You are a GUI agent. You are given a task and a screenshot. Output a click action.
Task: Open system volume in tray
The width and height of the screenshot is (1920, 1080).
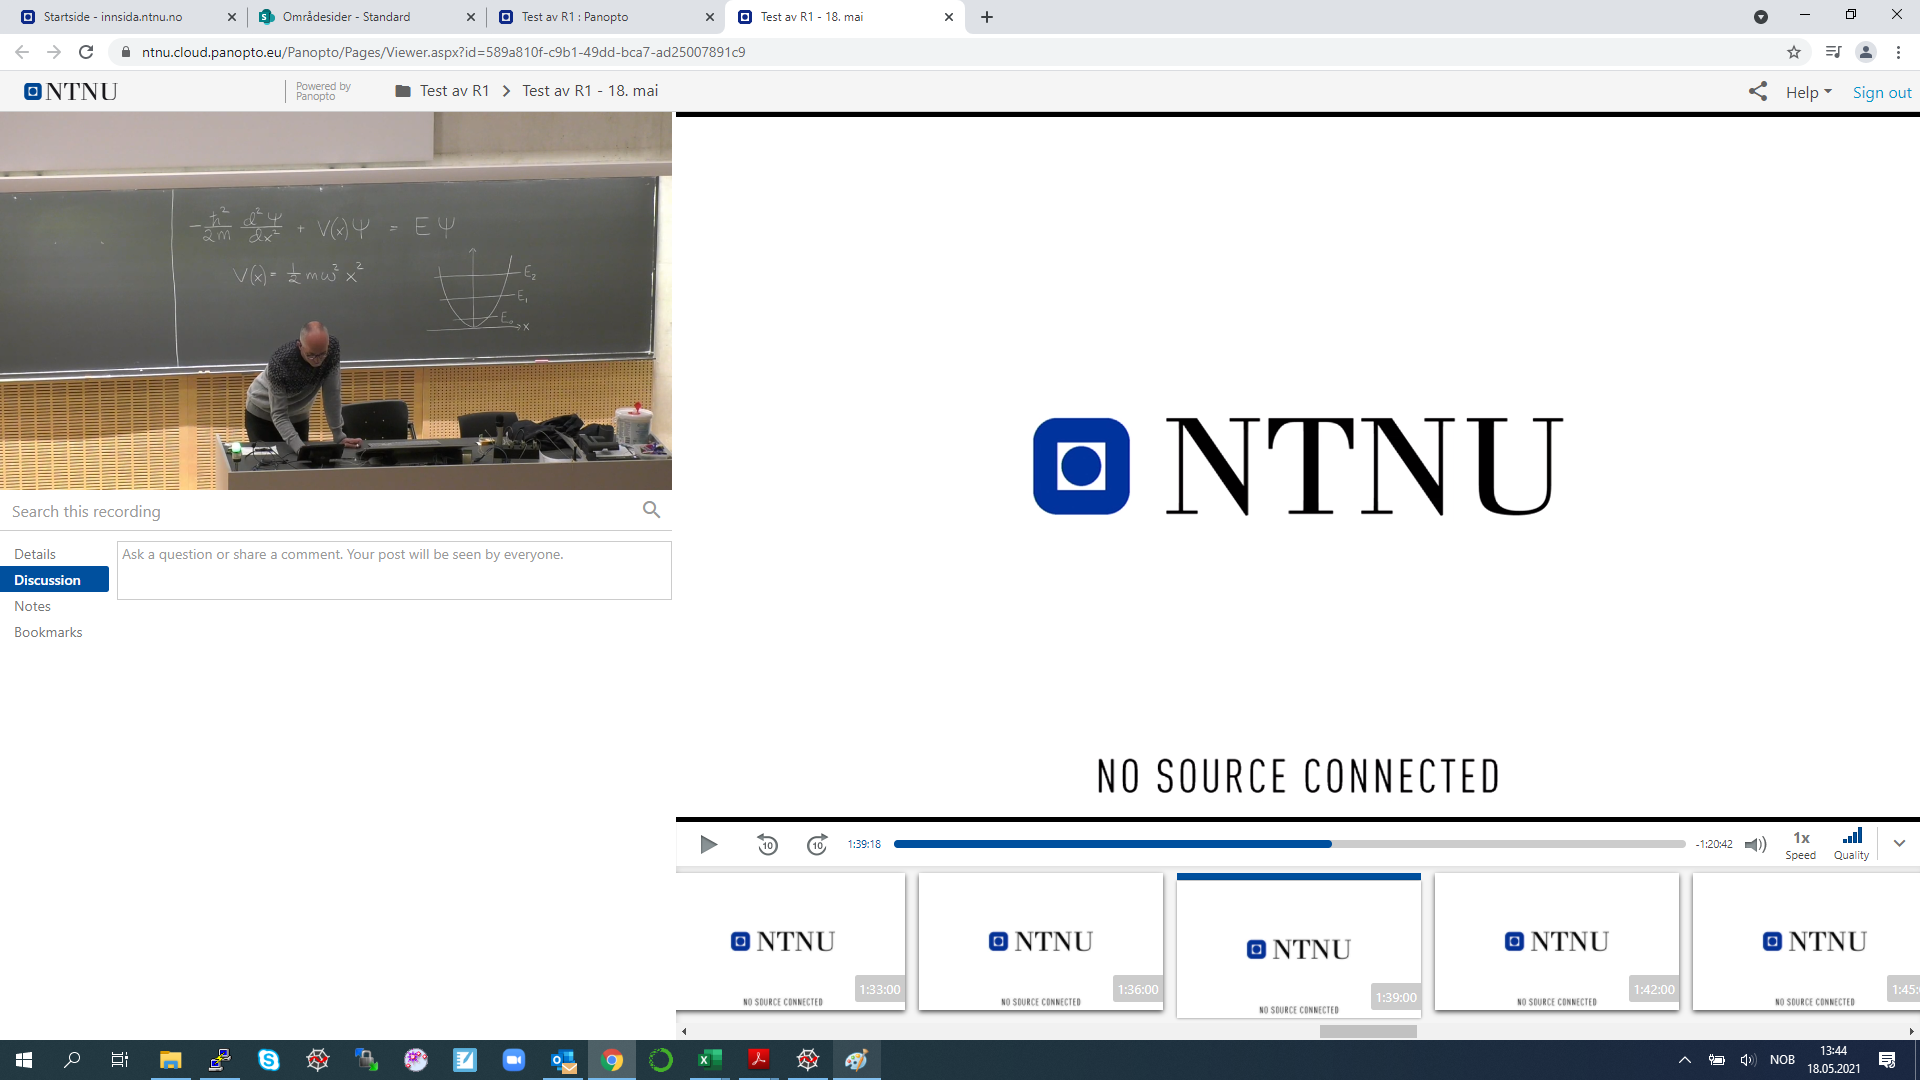(1748, 1060)
